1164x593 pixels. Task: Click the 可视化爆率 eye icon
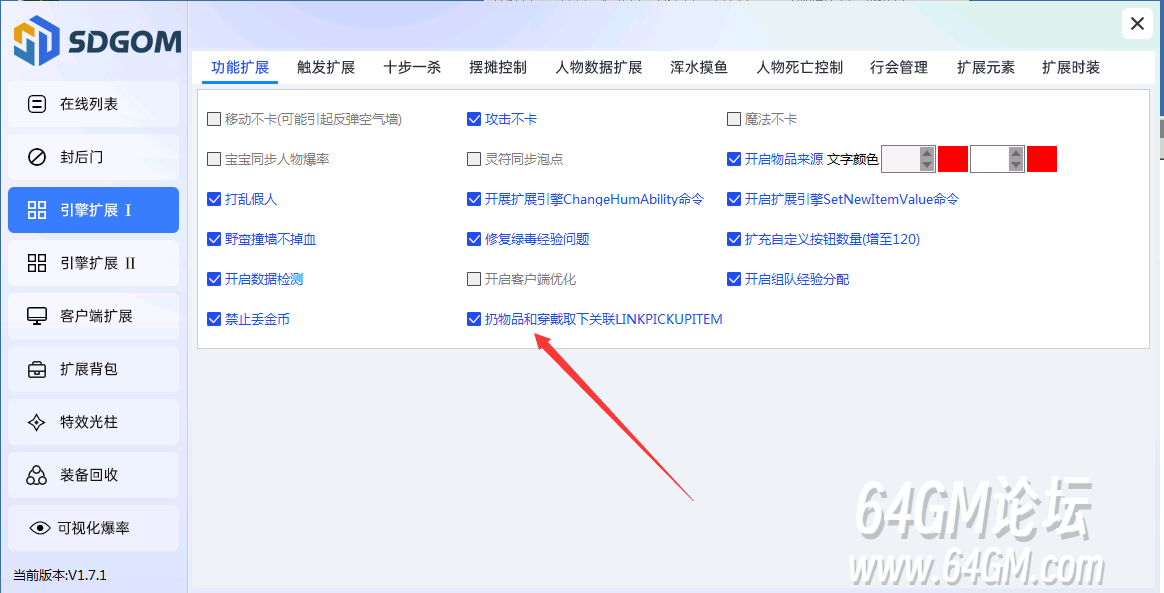[40, 528]
